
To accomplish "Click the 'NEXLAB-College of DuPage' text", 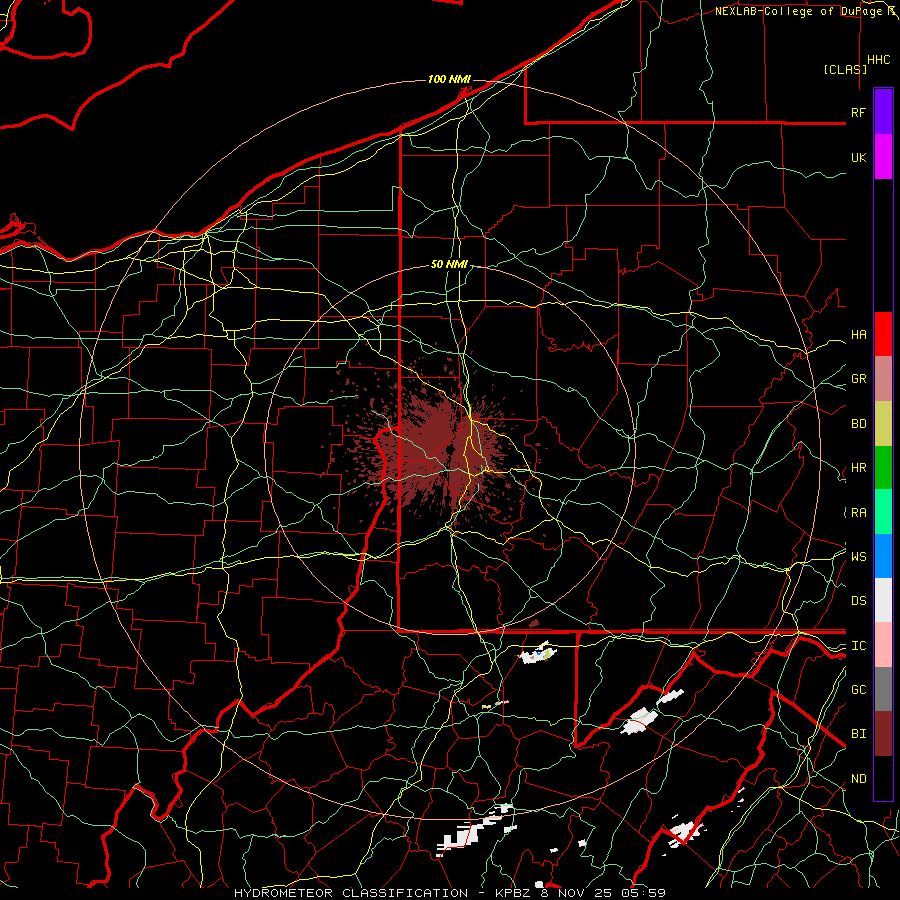I will pos(798,11).
